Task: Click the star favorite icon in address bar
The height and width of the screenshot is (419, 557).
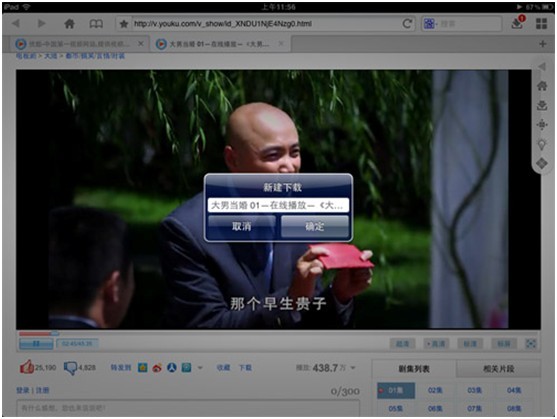Action: click(x=124, y=24)
